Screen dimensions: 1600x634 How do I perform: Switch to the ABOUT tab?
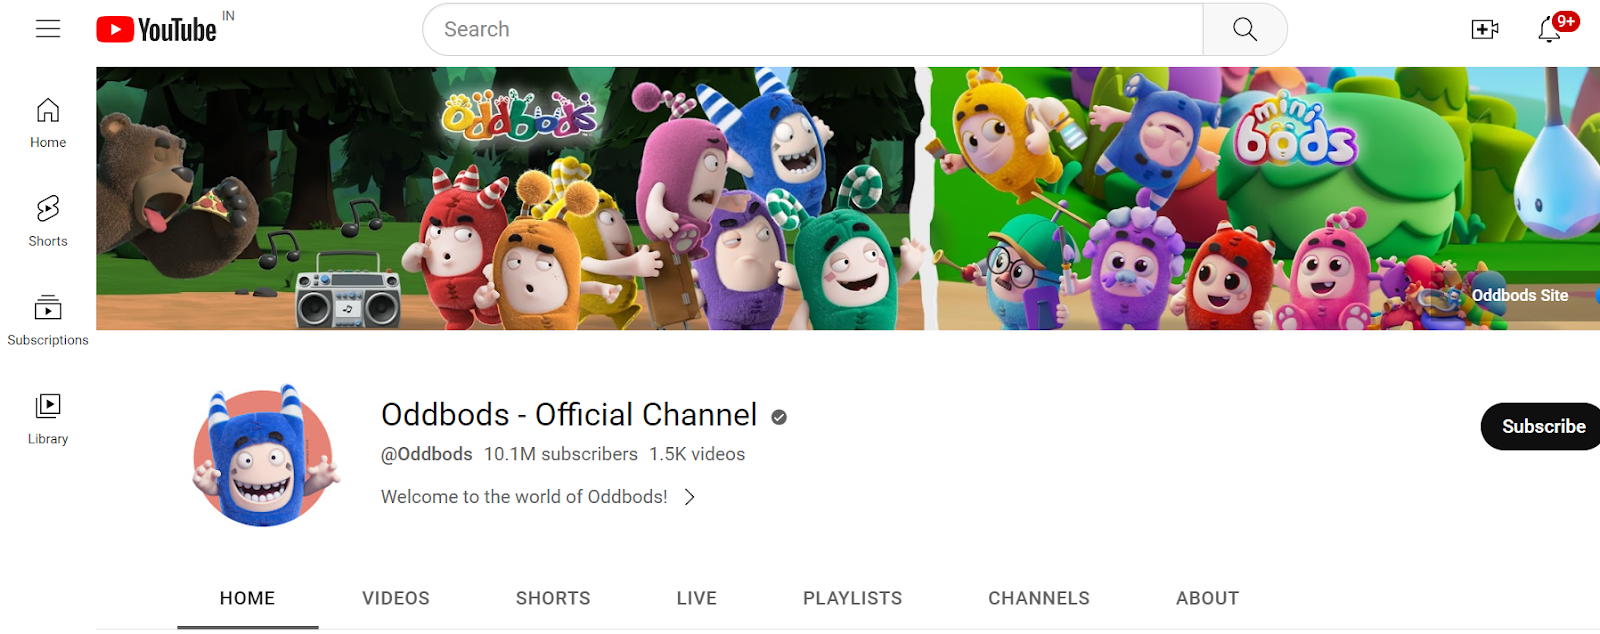1207,598
